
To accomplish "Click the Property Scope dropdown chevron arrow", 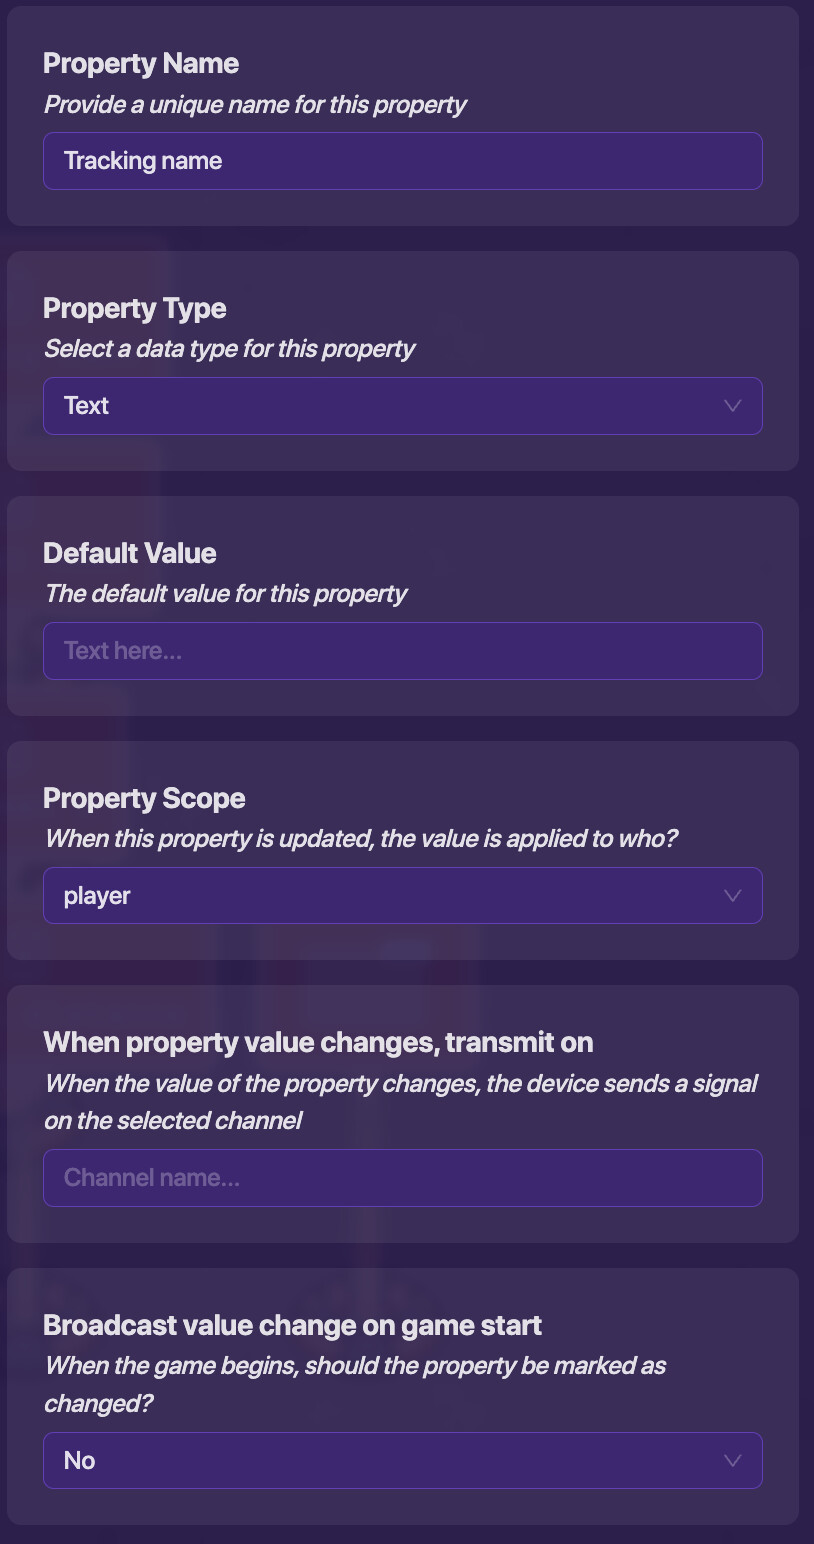I will 732,896.
